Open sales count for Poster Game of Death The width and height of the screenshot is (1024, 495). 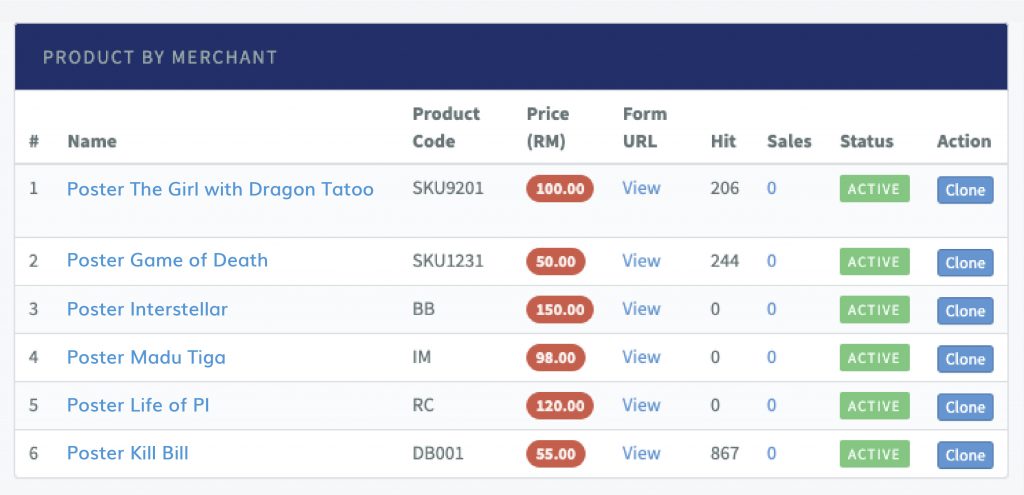click(771, 261)
